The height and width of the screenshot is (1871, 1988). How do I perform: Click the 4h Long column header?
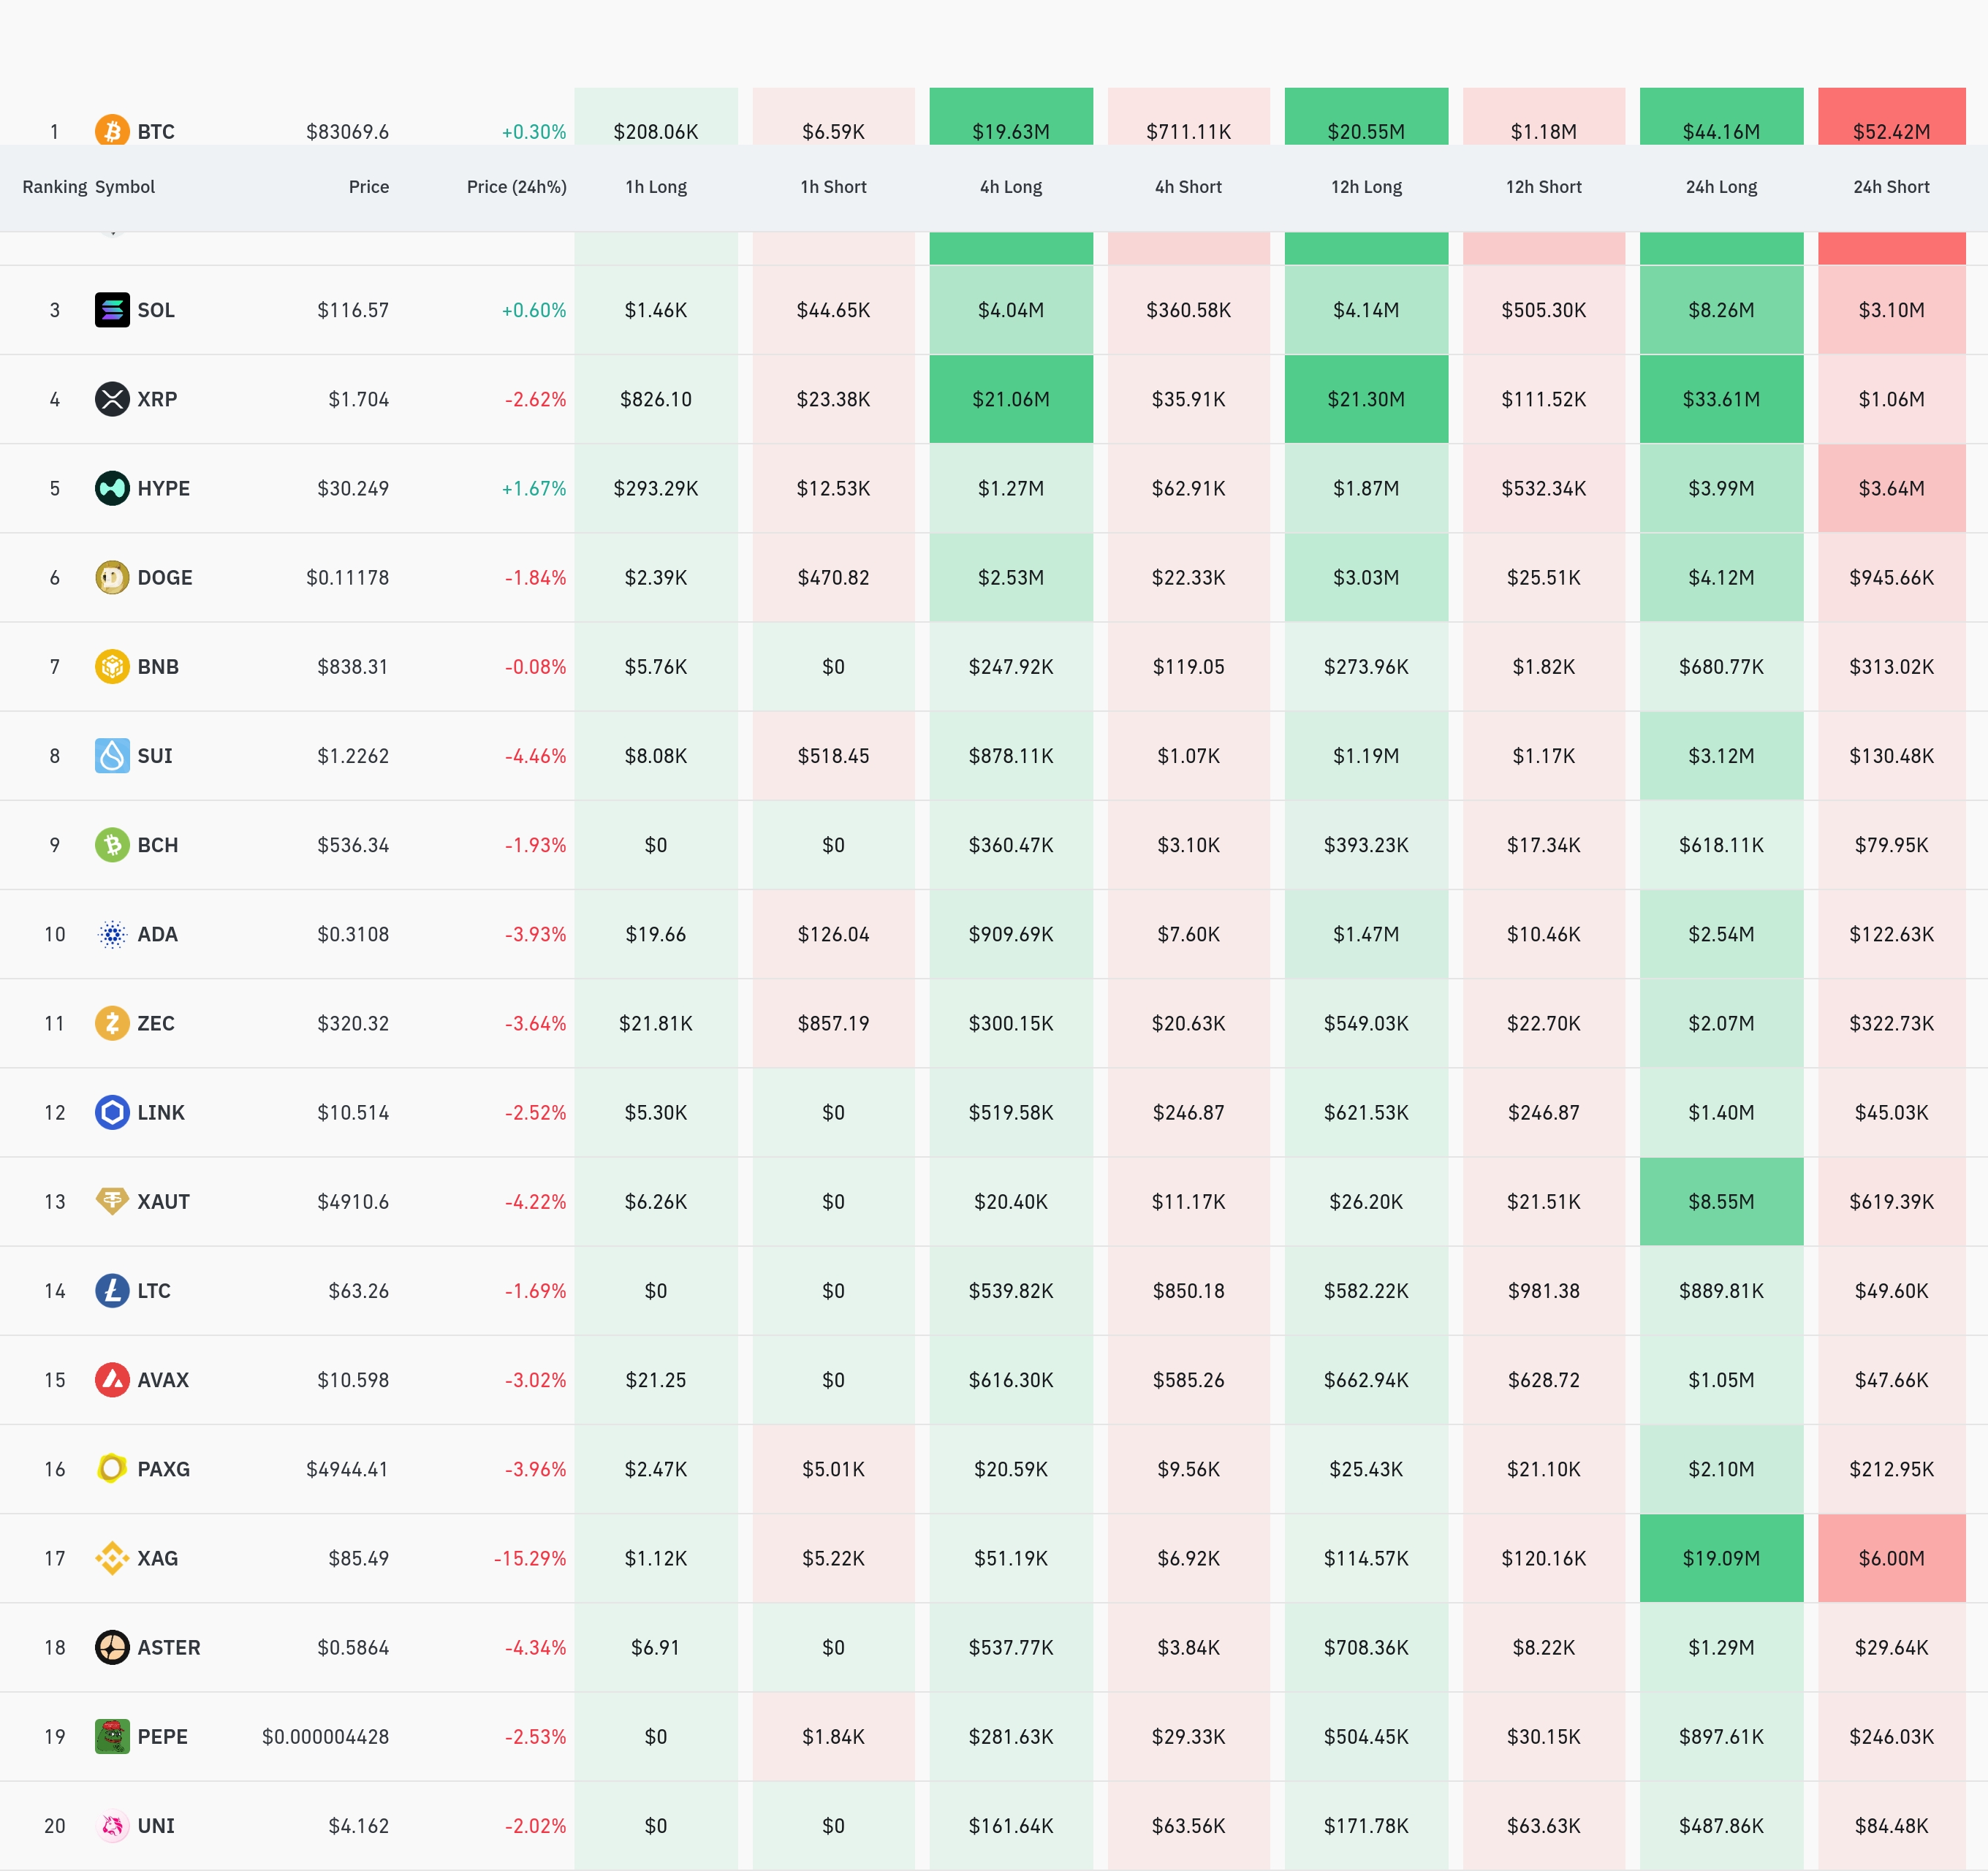1010,187
